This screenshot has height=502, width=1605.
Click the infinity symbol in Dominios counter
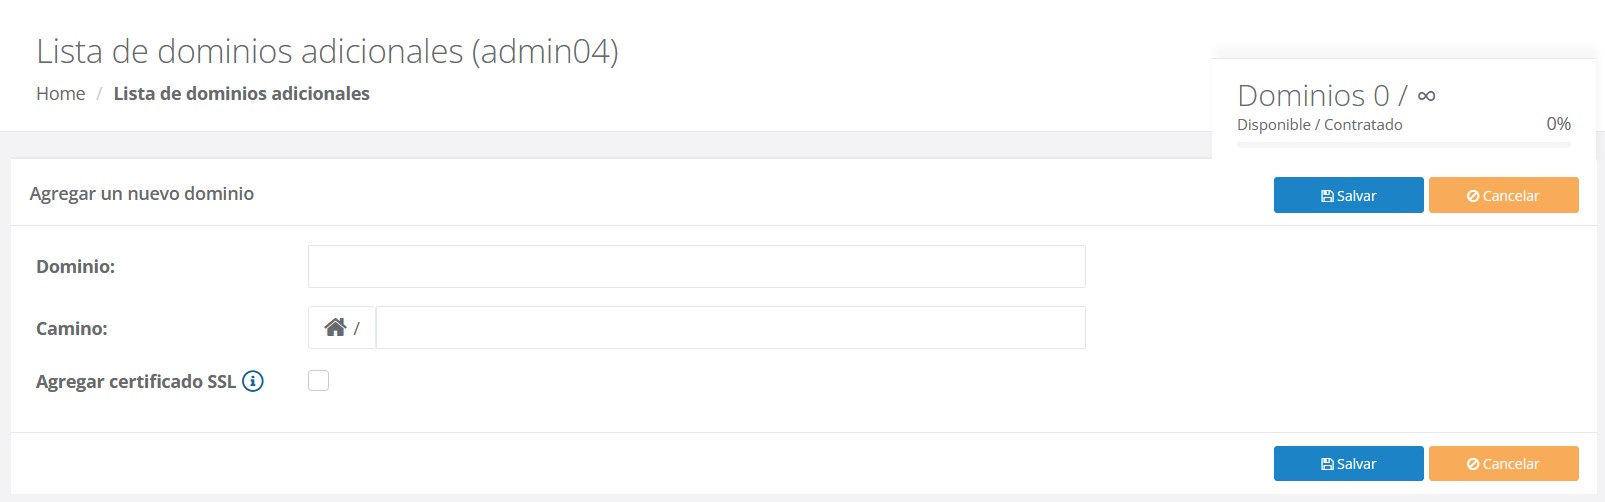click(x=1427, y=96)
